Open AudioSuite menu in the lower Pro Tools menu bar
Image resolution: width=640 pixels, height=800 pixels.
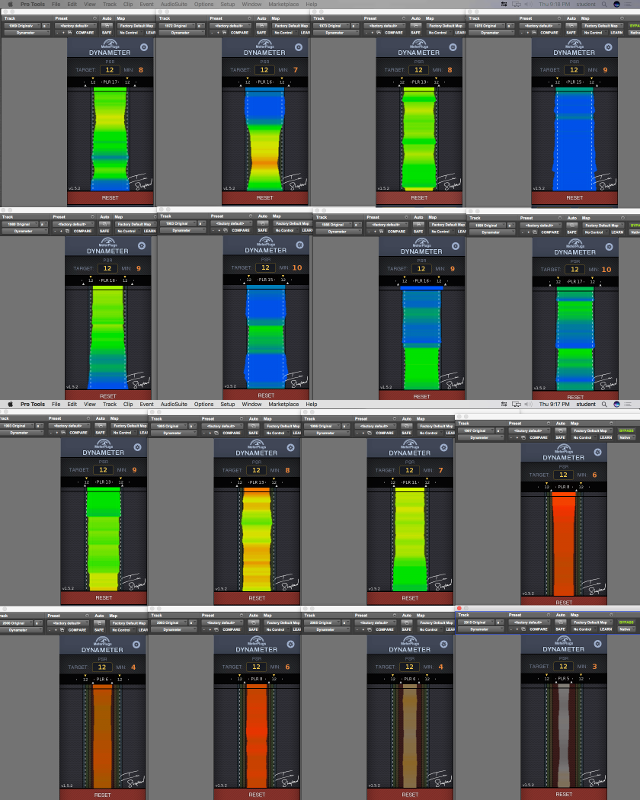click(174, 404)
